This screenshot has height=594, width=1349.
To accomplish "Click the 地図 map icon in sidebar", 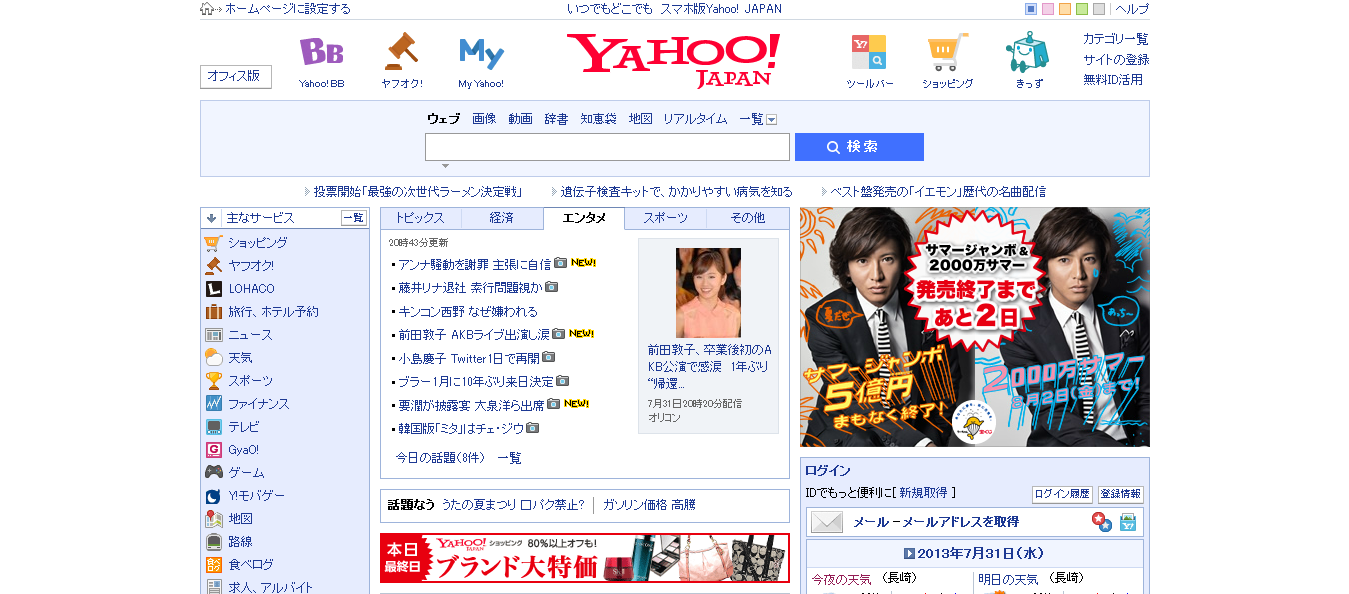I will click(213, 518).
